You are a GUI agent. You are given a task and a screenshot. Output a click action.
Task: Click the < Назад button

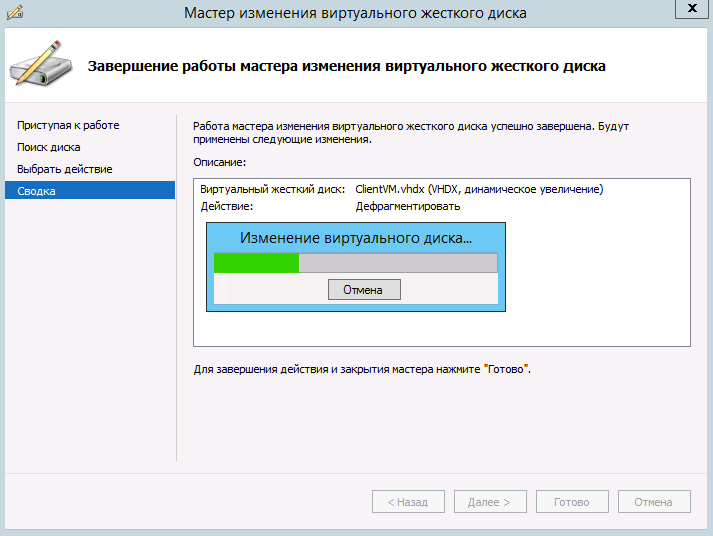click(408, 502)
